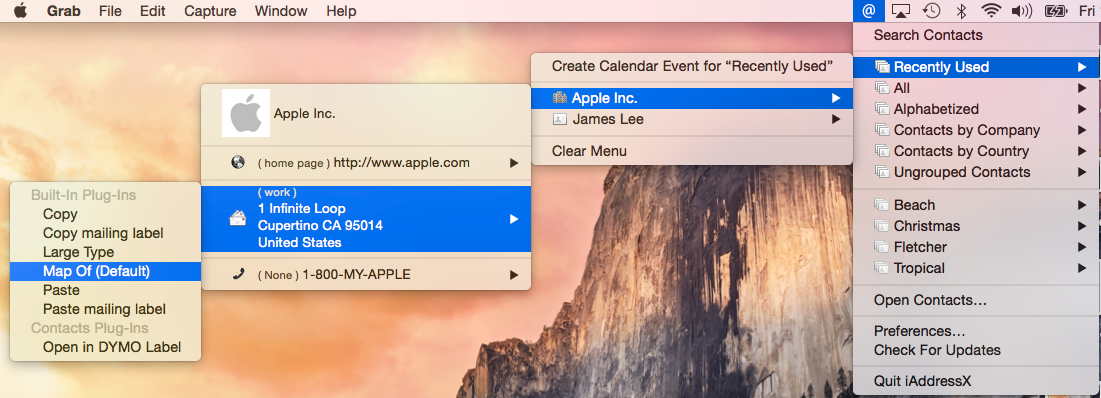This screenshot has width=1101, height=398.
Task: Expand the James Lee submenu arrow
Action: pos(836,119)
